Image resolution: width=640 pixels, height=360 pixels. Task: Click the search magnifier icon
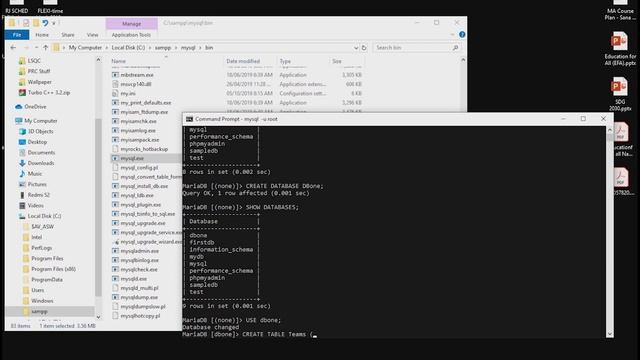coord(456,48)
